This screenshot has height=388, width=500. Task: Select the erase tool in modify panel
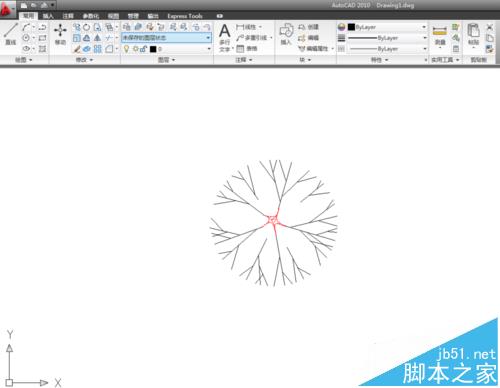coord(77,49)
